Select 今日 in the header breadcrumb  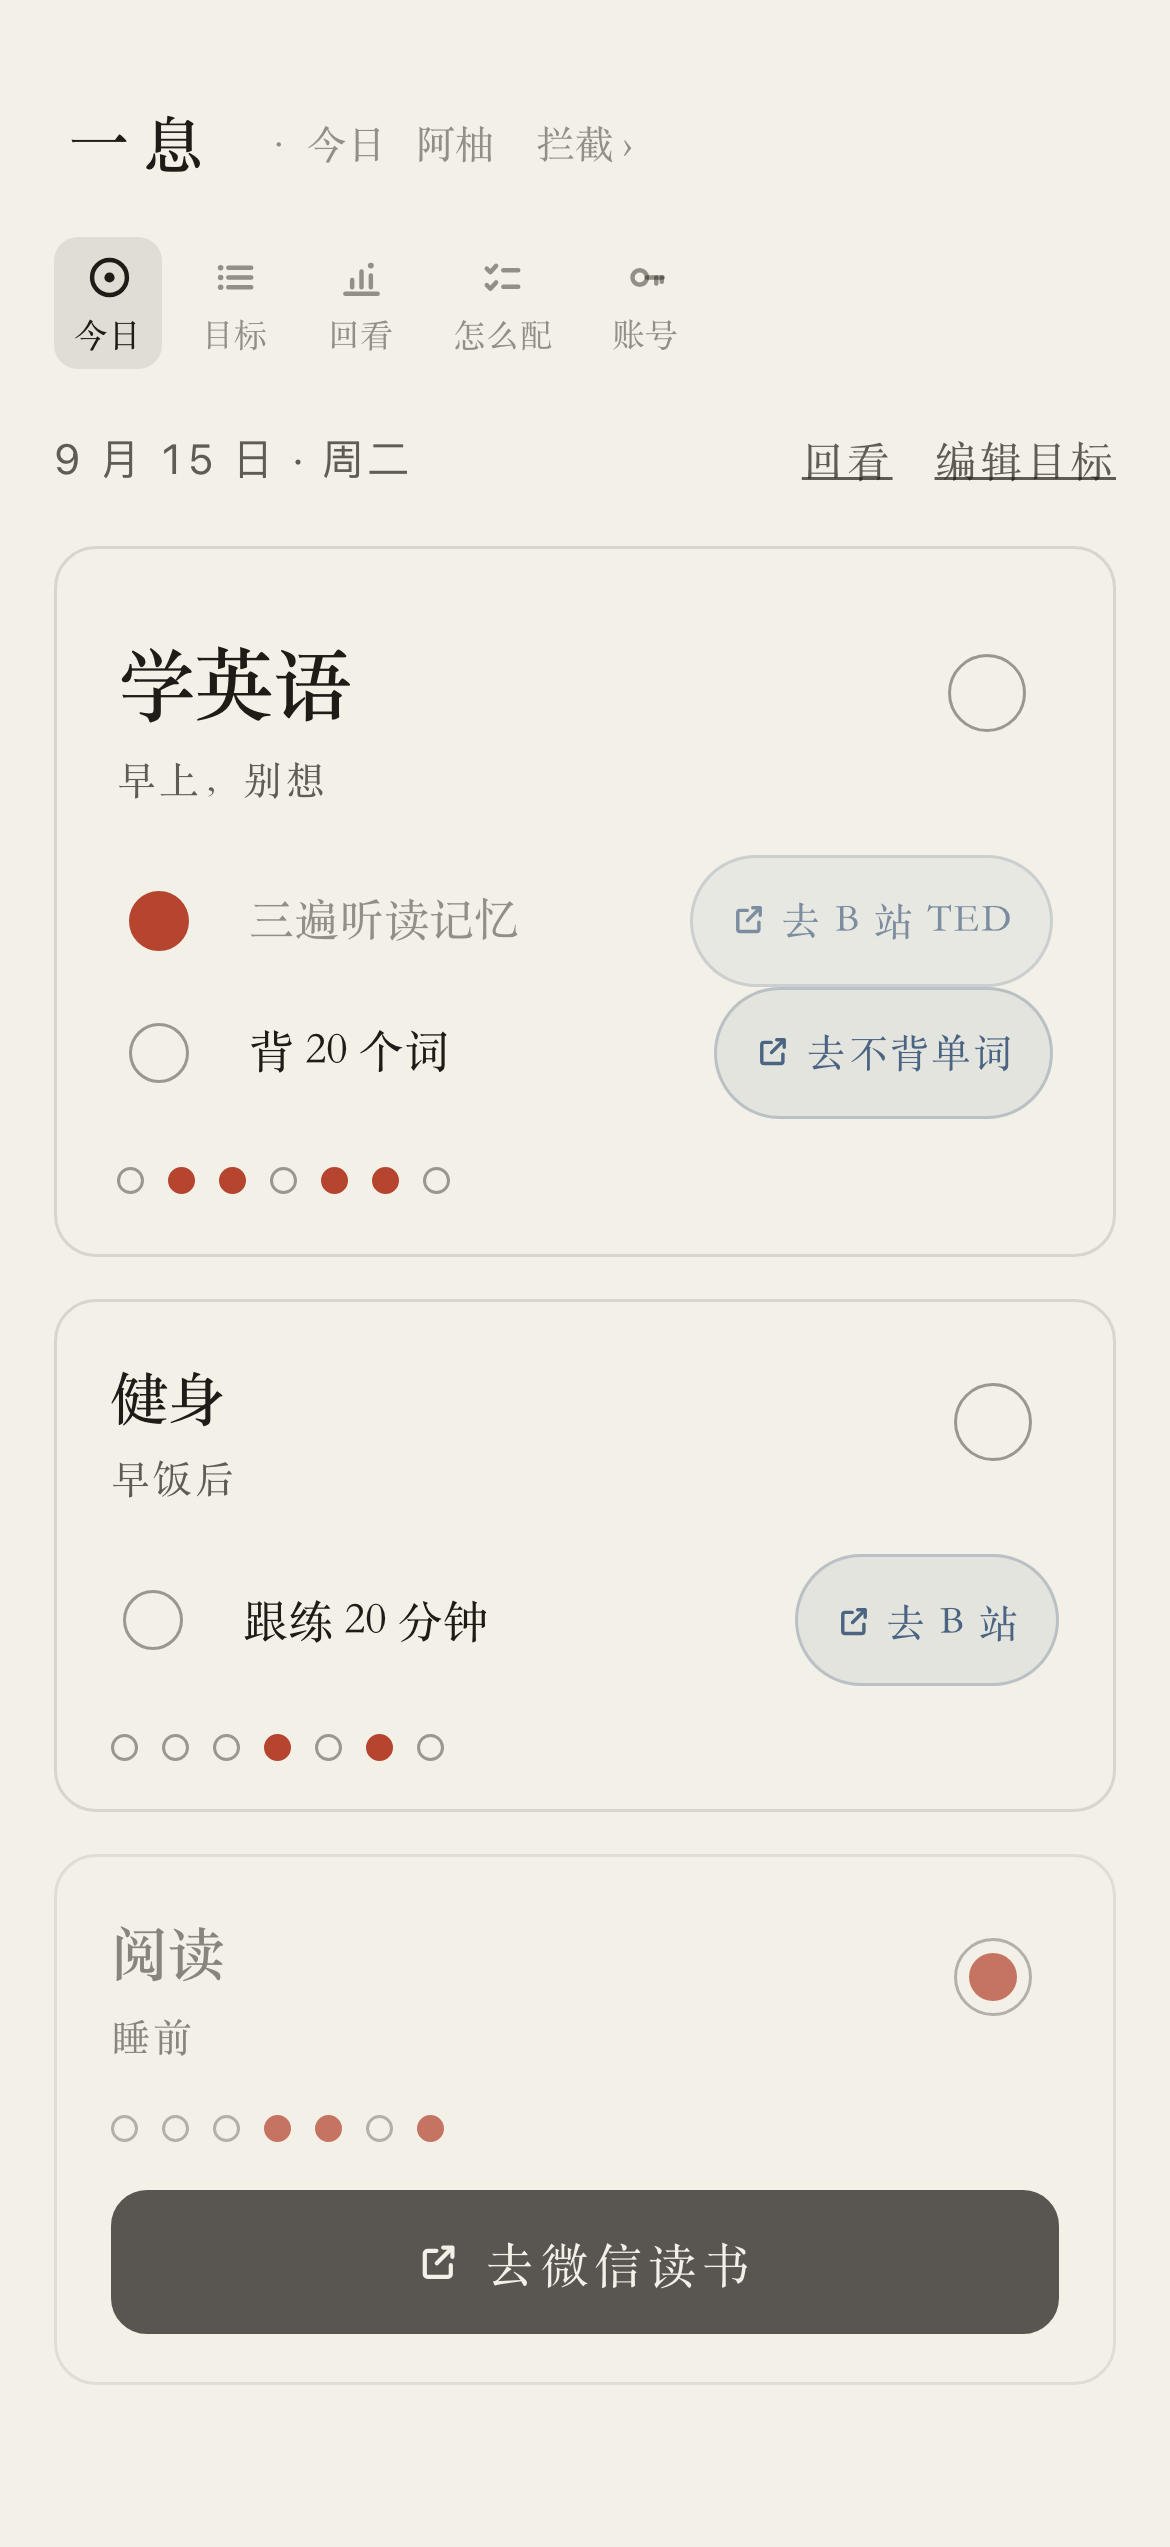pyautogui.click(x=345, y=146)
